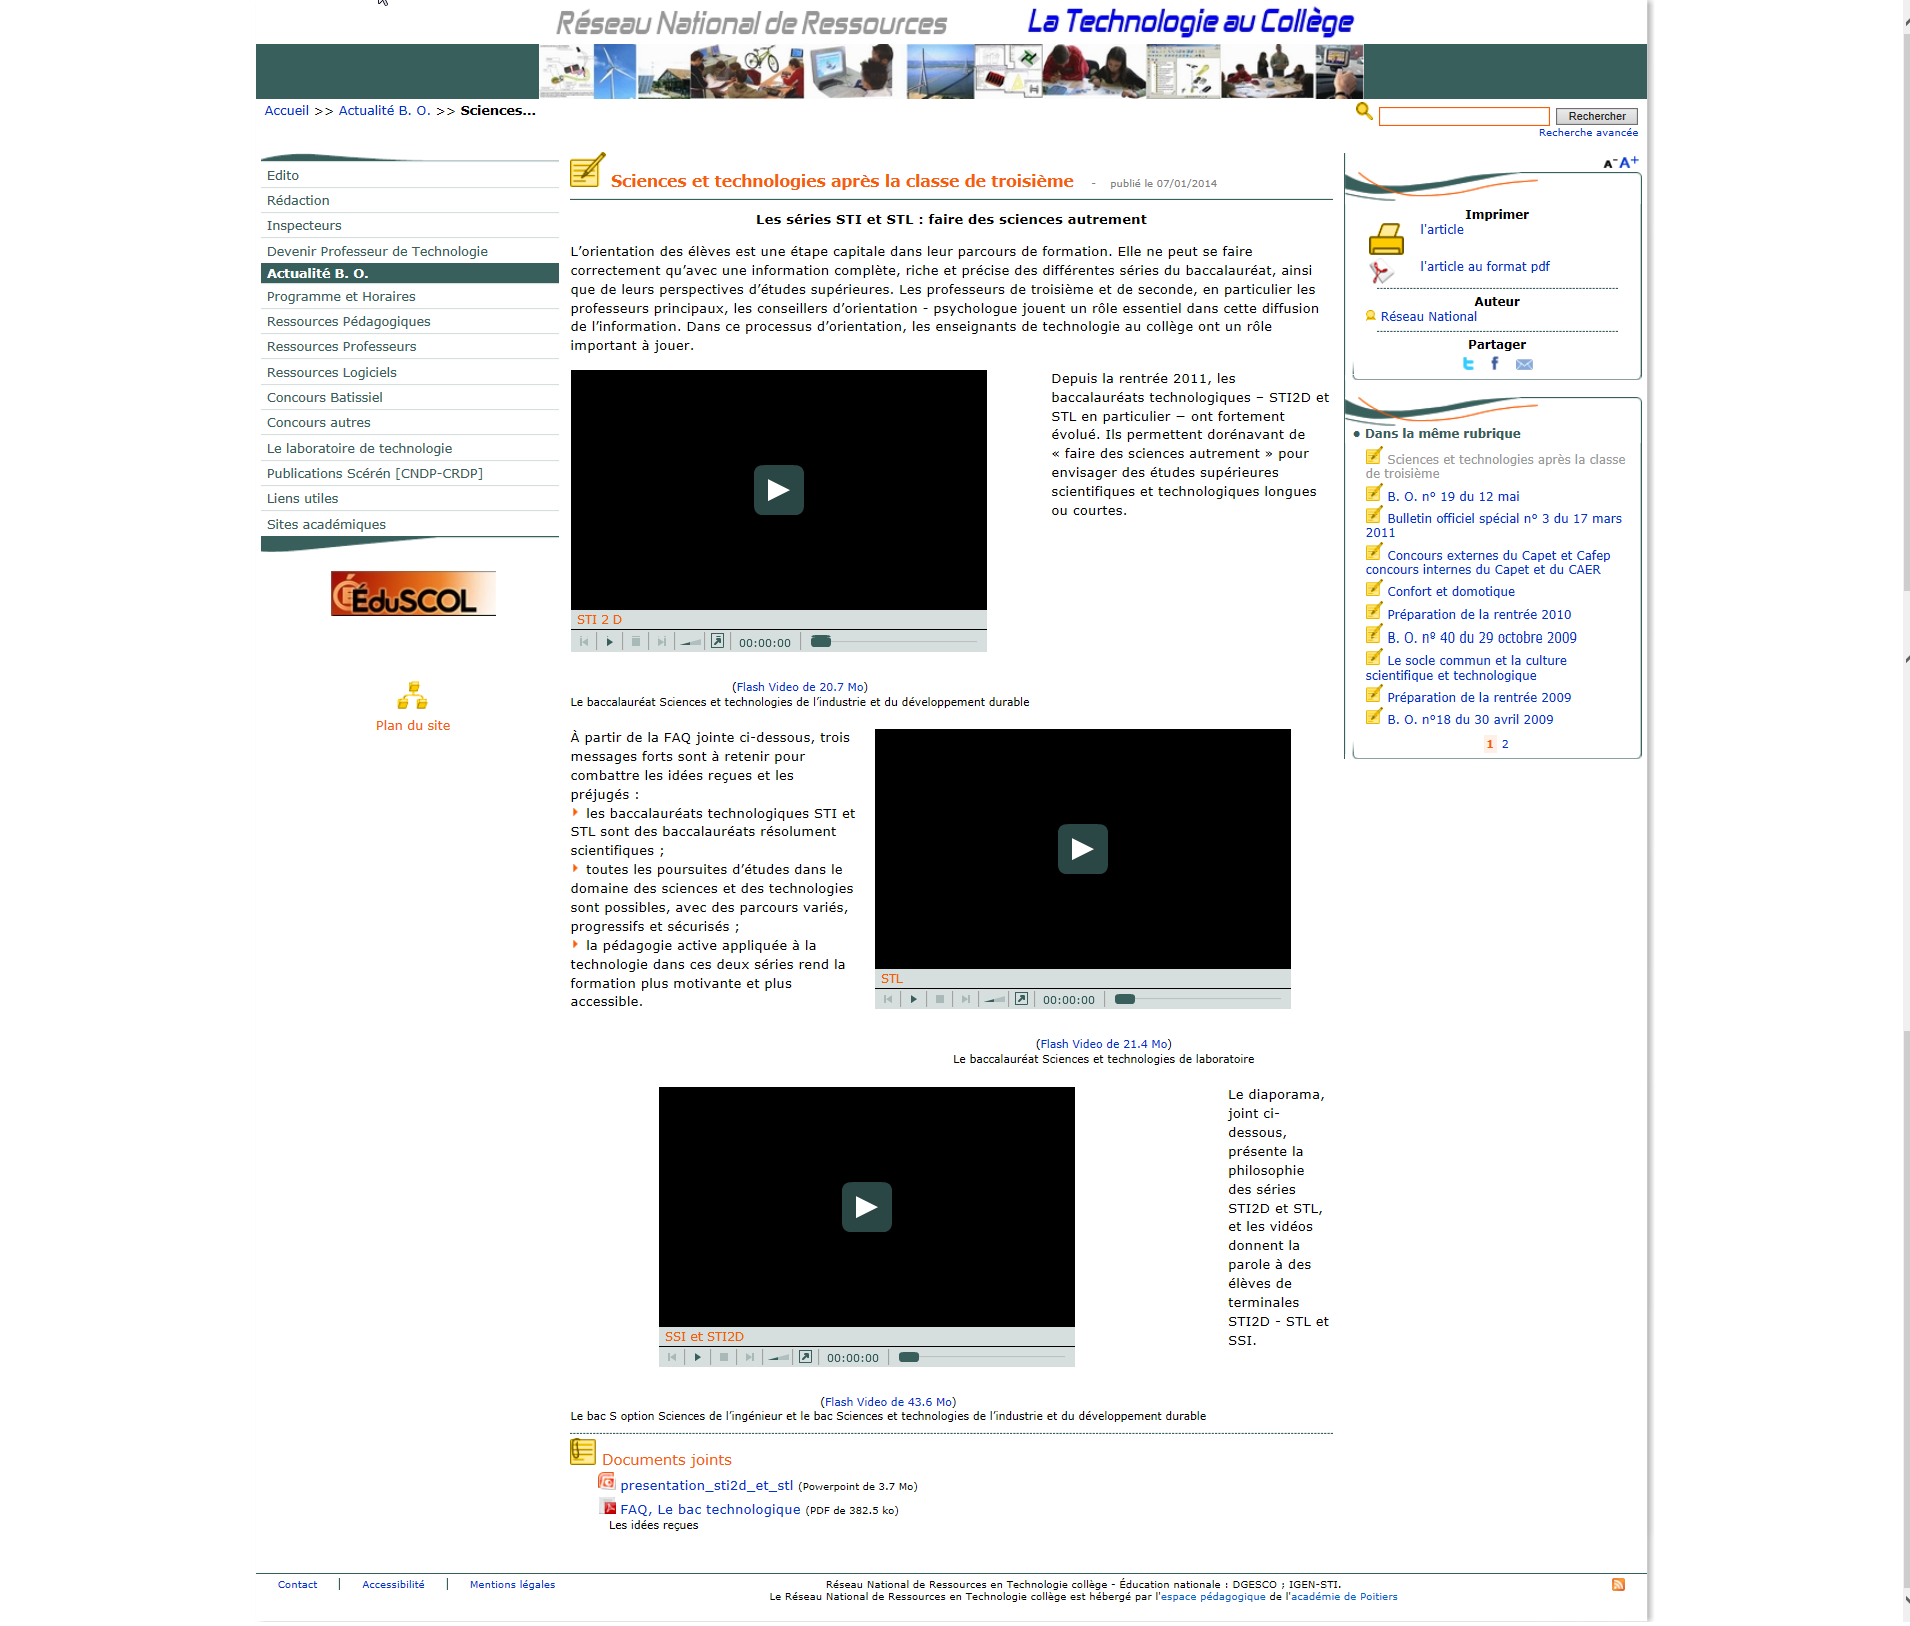This screenshot has width=1910, height=1626.
Task: Go to page 2 of related articles
Action: tap(1505, 744)
